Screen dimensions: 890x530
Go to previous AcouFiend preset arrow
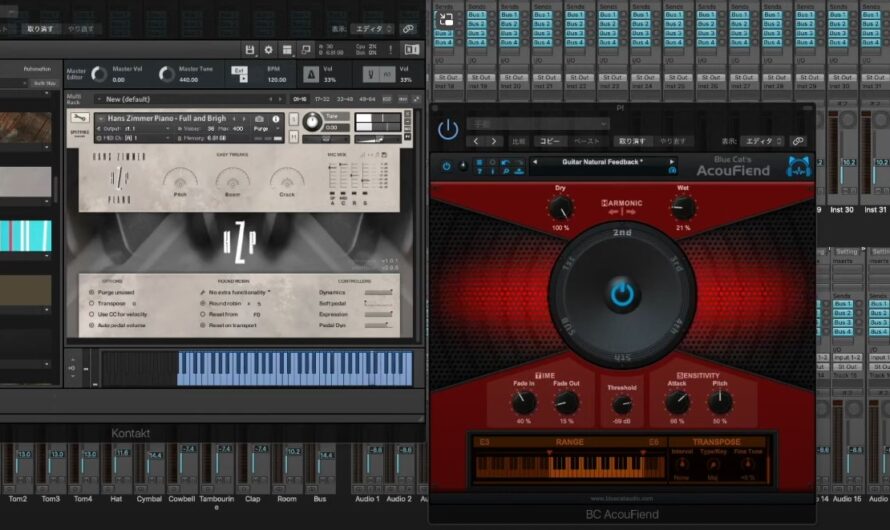534,162
